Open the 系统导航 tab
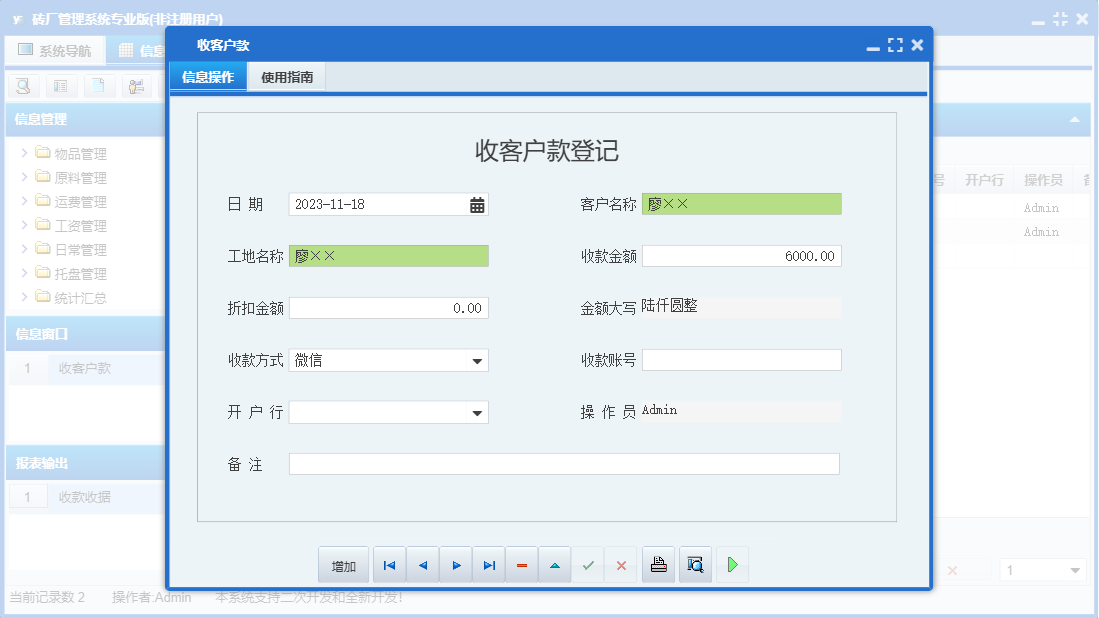 (55, 50)
